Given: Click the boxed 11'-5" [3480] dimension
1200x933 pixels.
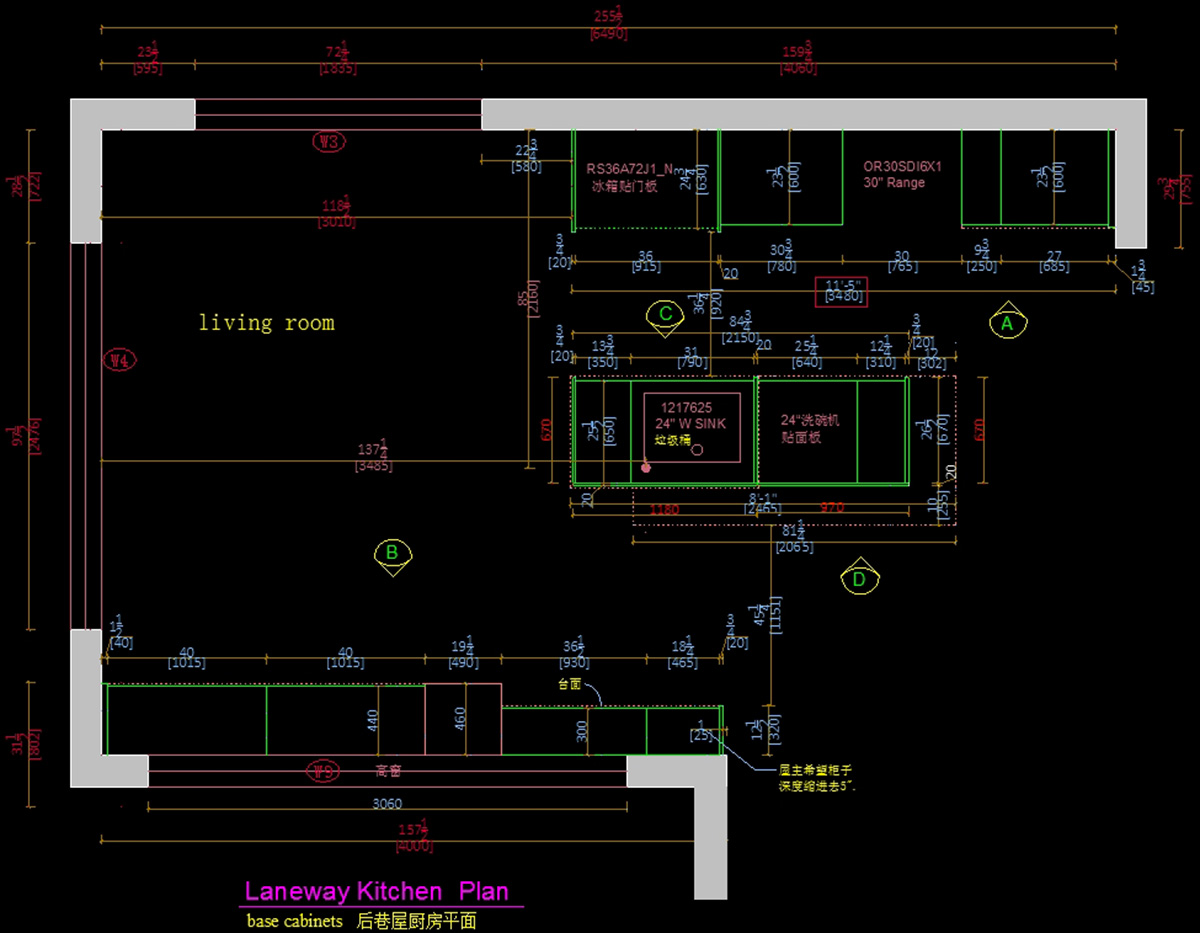Looking at the screenshot, I should coord(839,291).
